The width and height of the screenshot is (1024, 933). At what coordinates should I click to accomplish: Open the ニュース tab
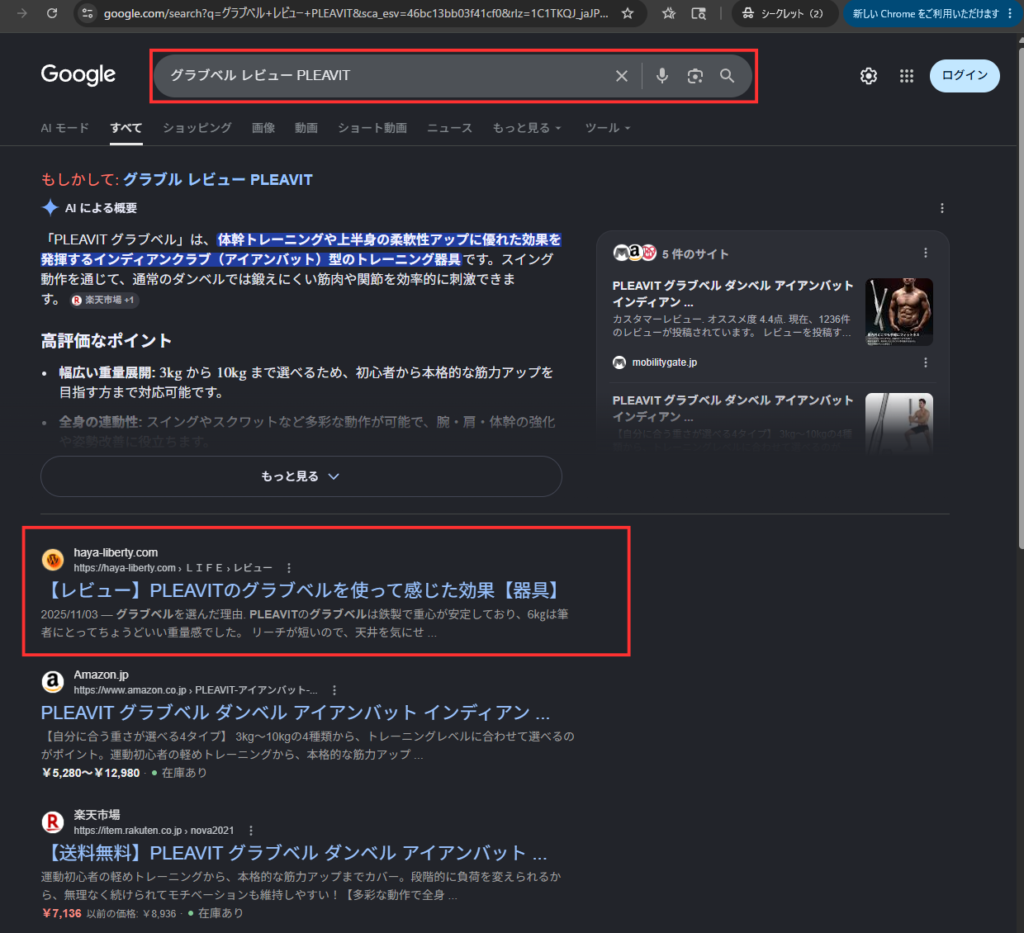(449, 128)
